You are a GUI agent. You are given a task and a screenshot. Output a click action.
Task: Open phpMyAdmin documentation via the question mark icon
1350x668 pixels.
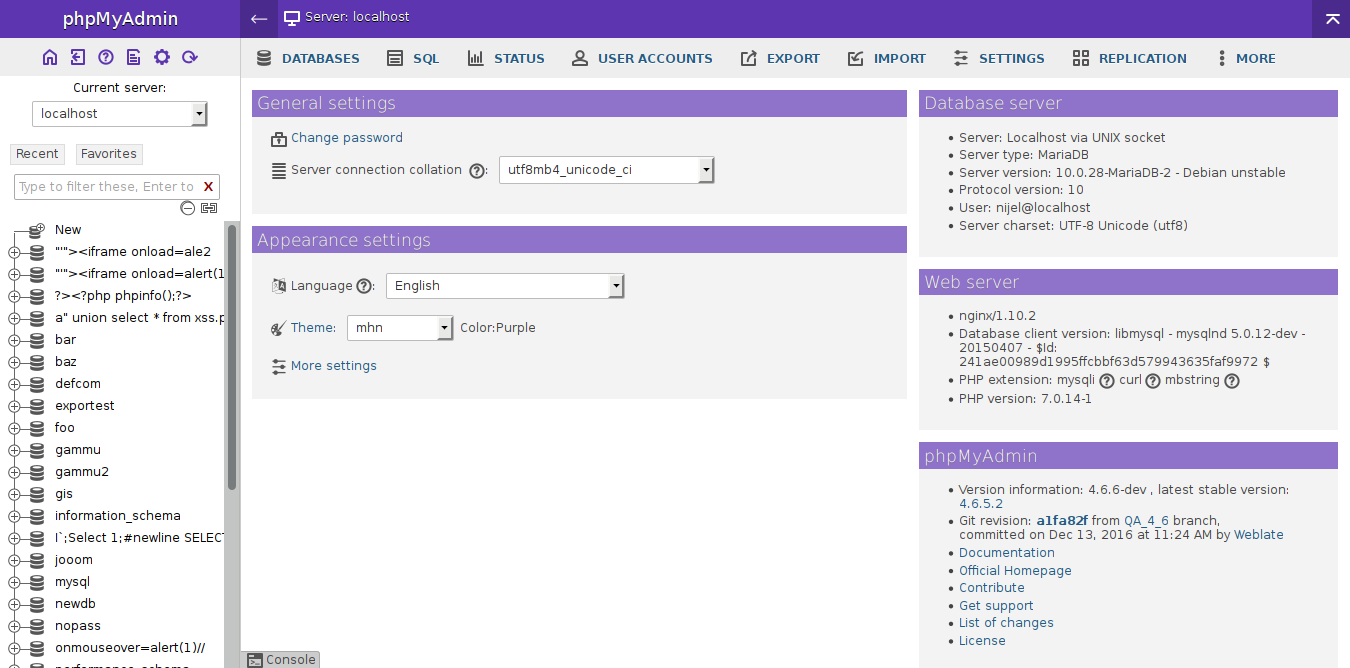(106, 57)
